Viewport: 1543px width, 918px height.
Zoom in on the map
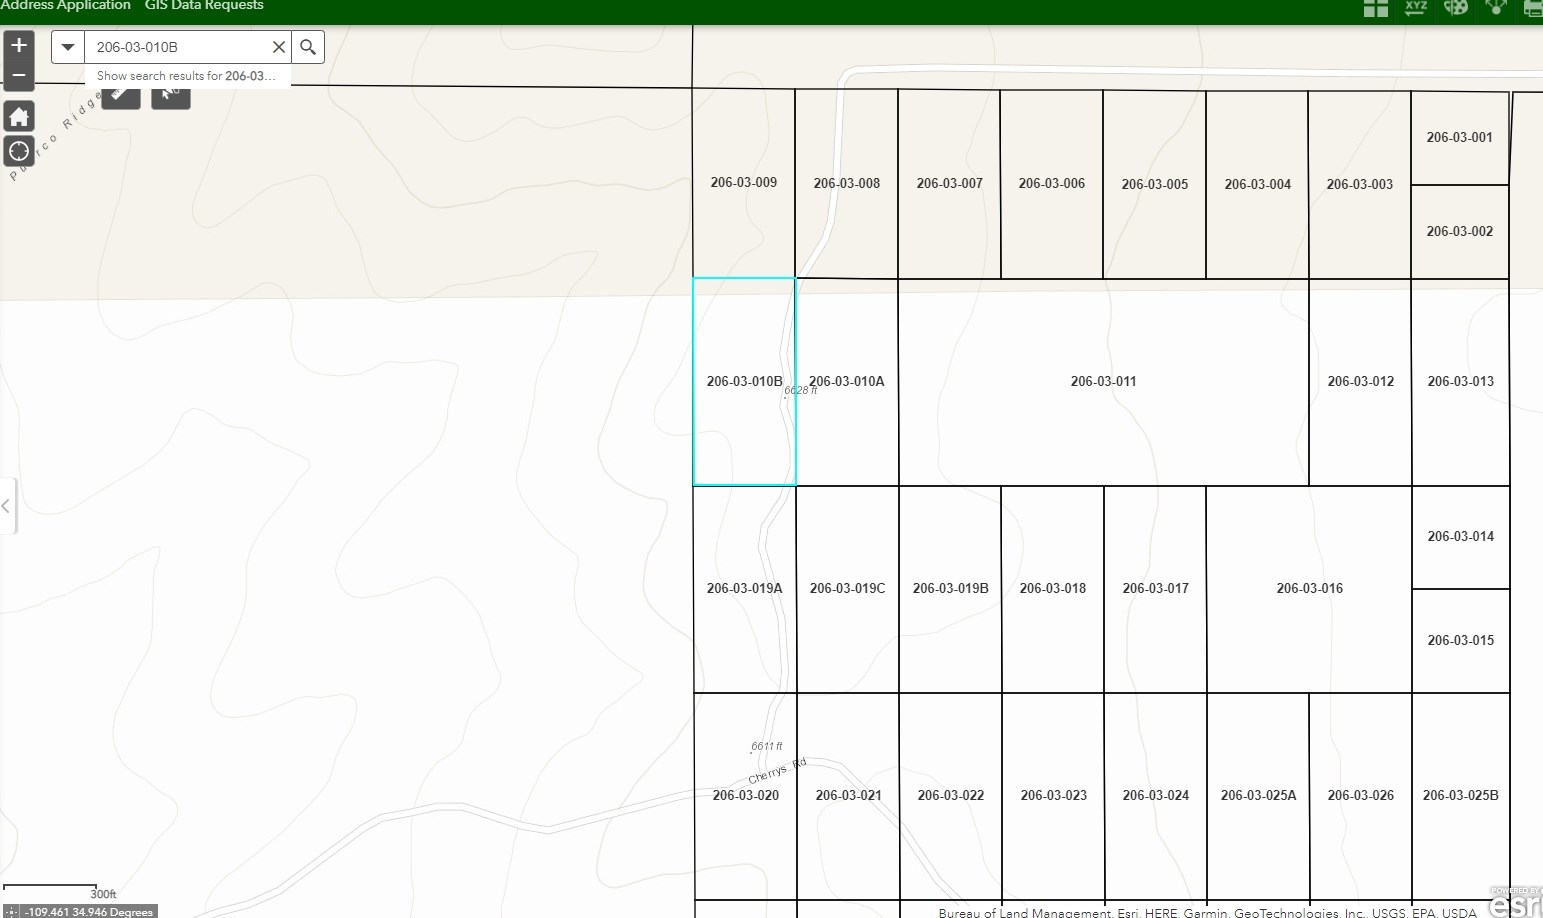19,46
